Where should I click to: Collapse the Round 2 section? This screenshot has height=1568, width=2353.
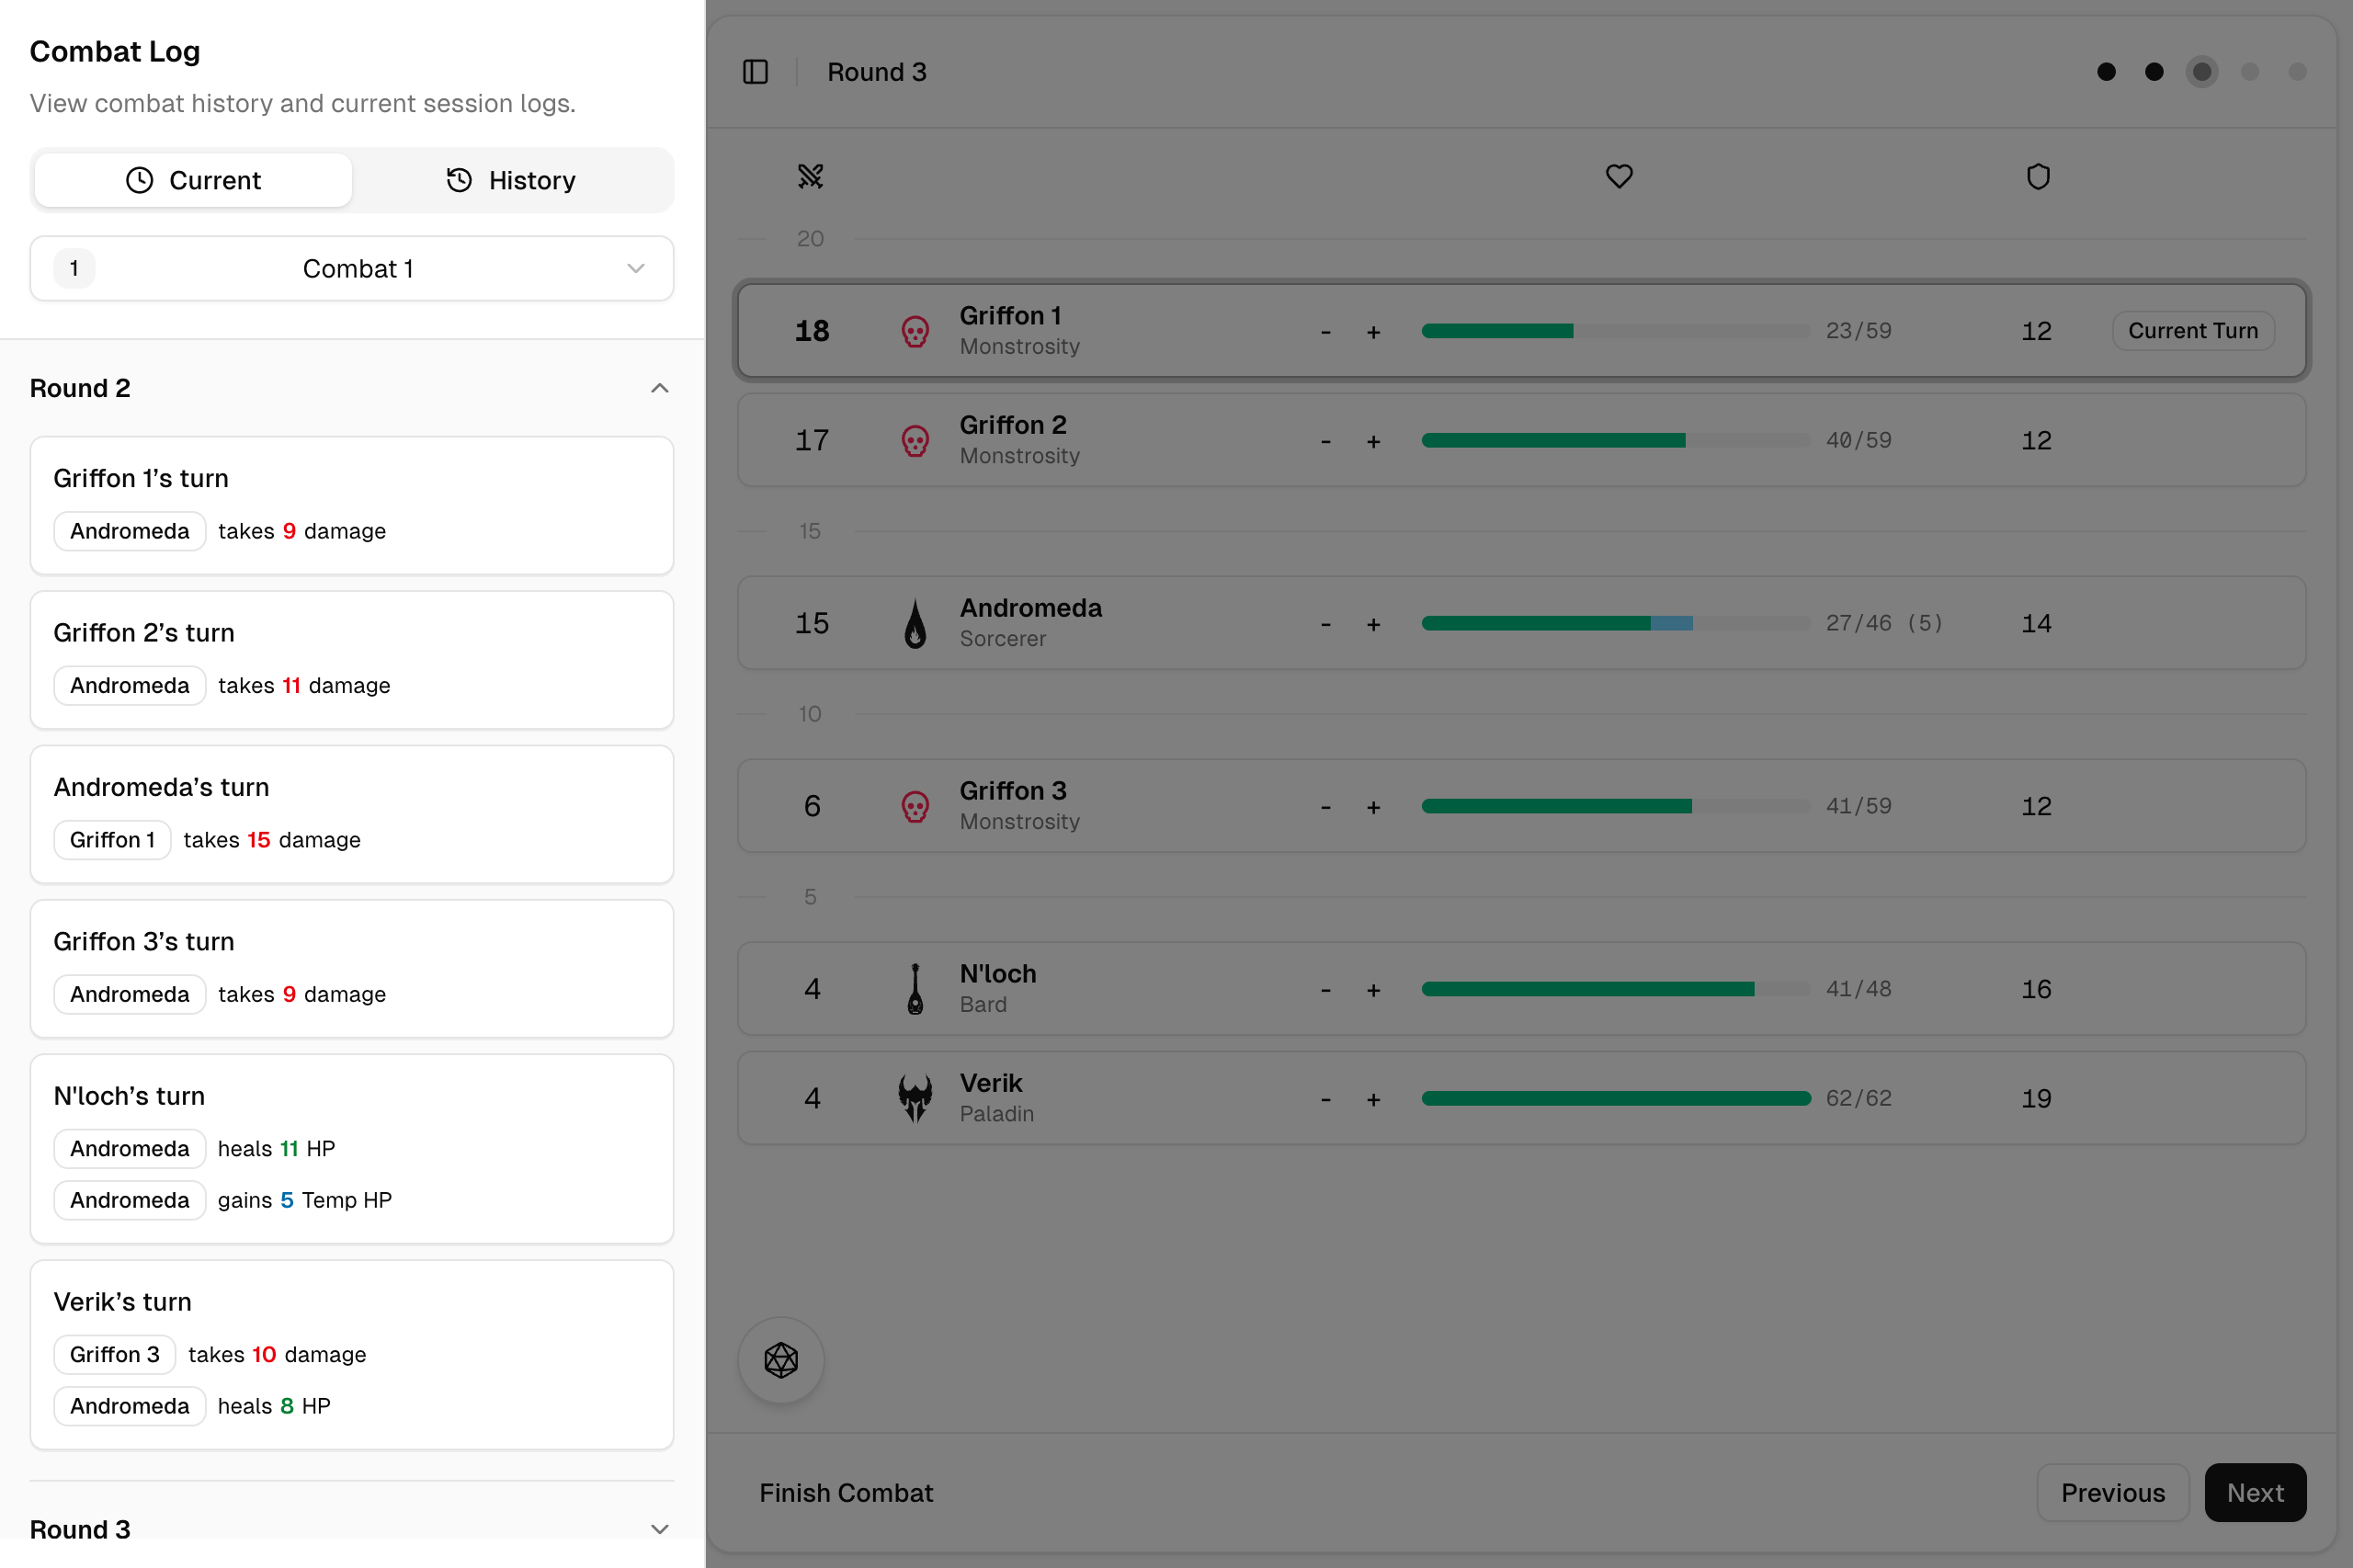pos(659,388)
